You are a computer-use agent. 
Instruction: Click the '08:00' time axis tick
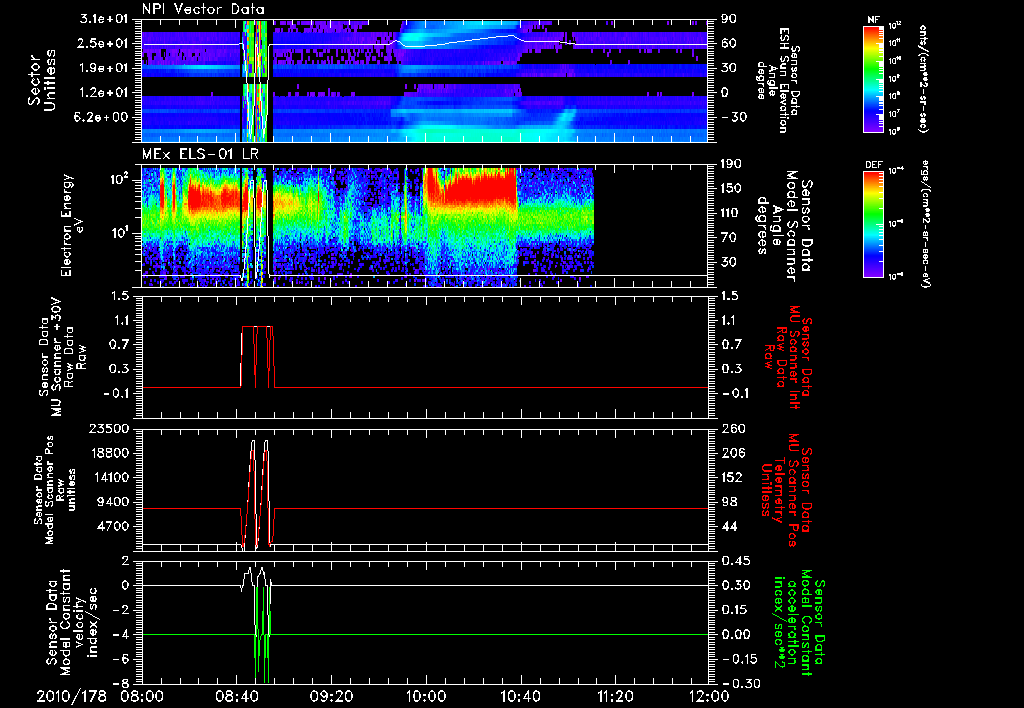click(x=142, y=696)
